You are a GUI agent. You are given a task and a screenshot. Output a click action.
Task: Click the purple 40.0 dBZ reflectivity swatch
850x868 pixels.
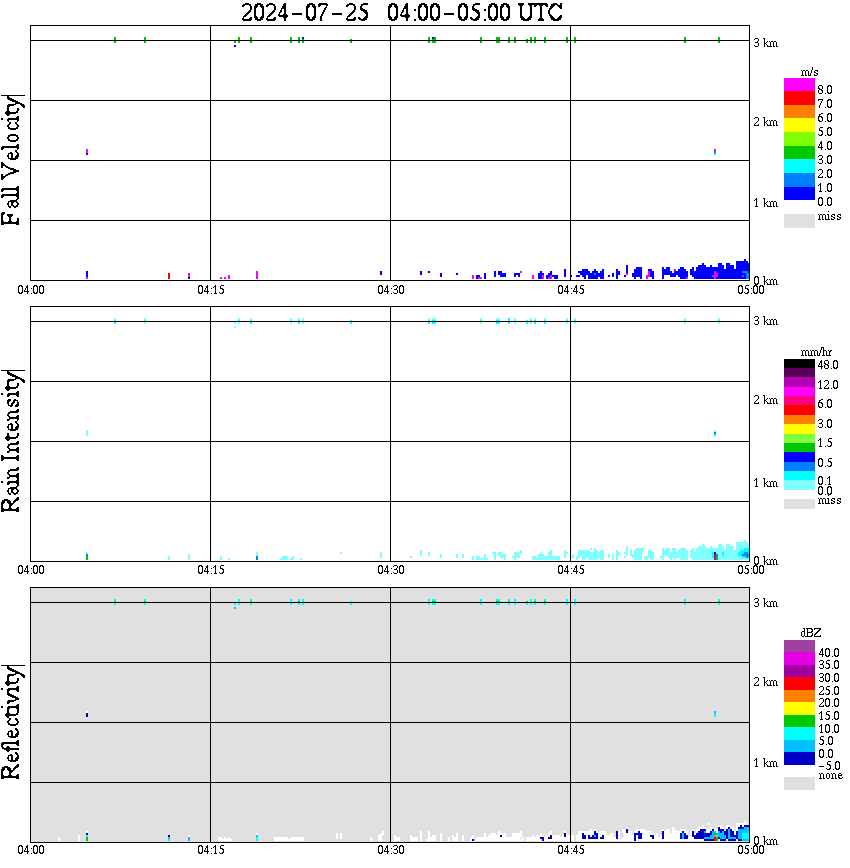pyautogui.click(x=799, y=646)
